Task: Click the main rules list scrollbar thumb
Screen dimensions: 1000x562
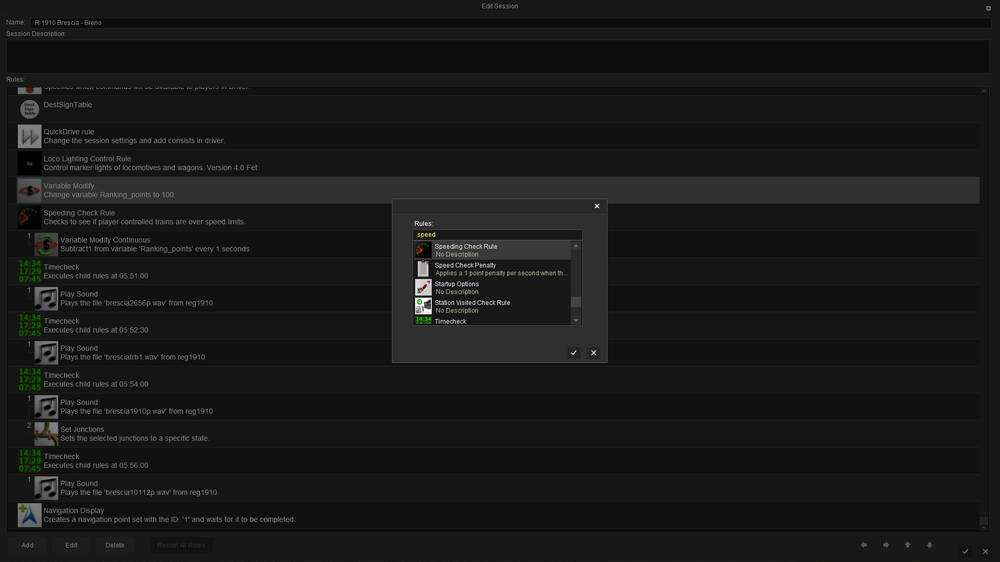Action: pos(984,521)
